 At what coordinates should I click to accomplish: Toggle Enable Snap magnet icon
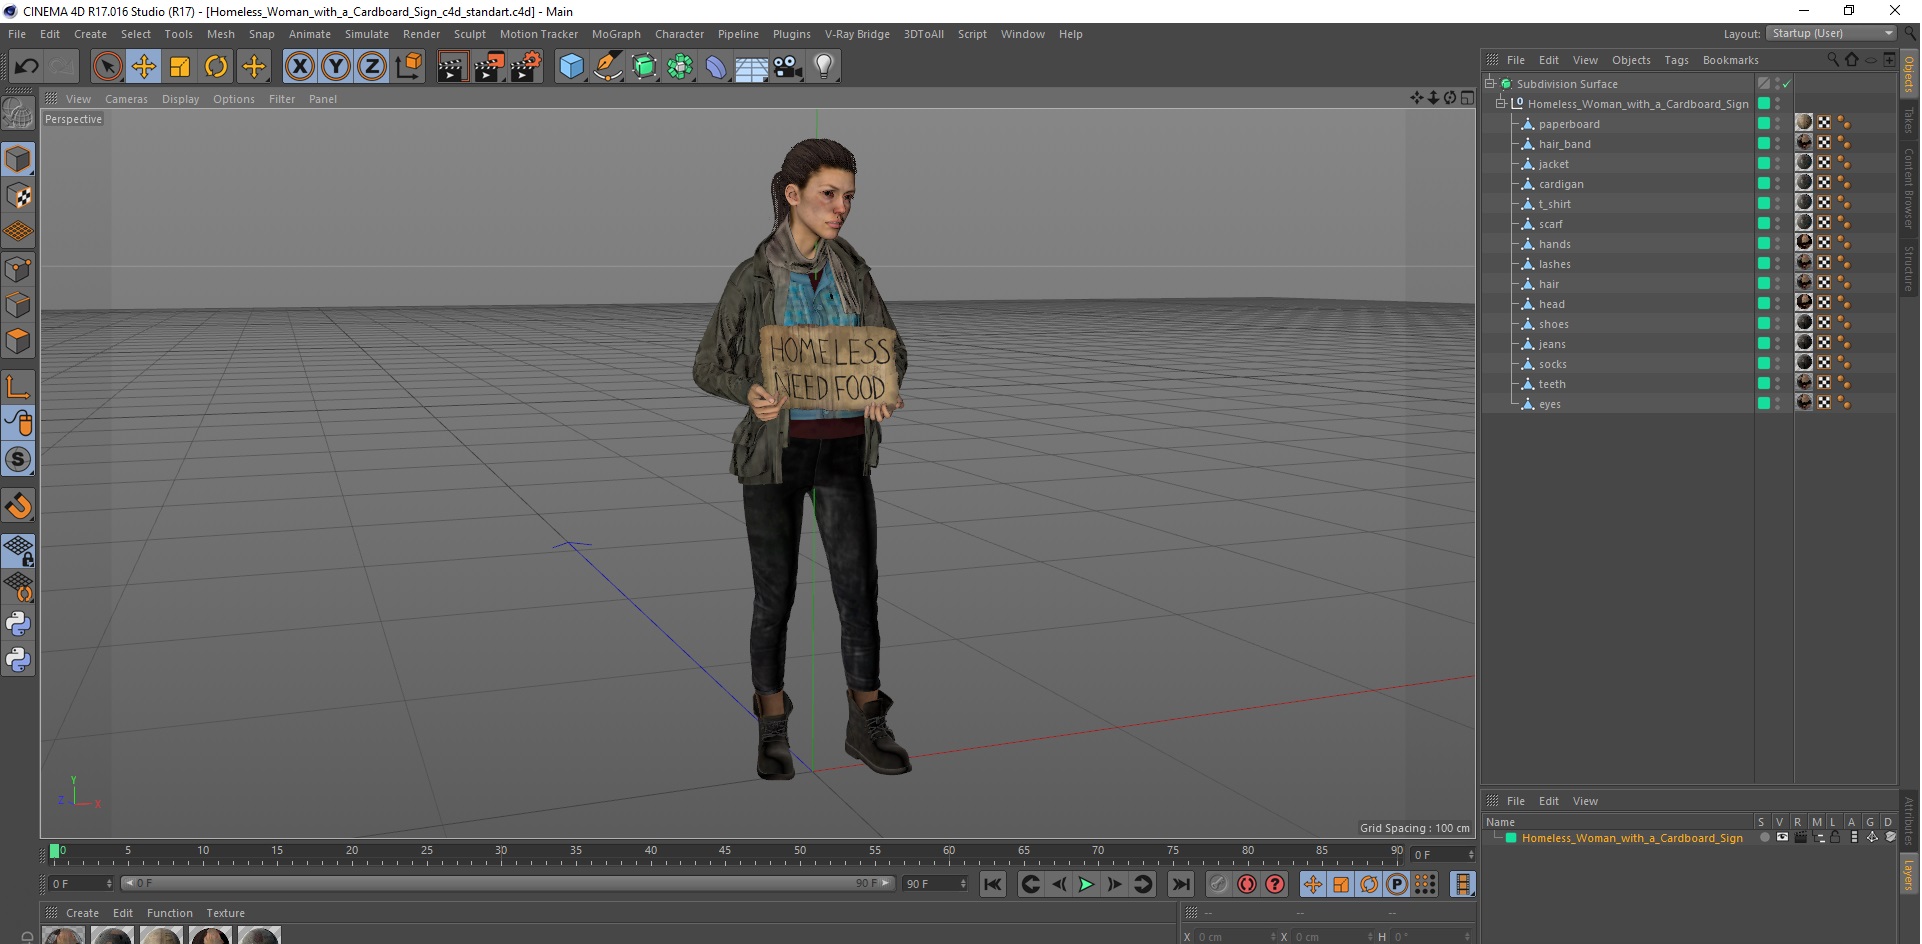pos(18,506)
